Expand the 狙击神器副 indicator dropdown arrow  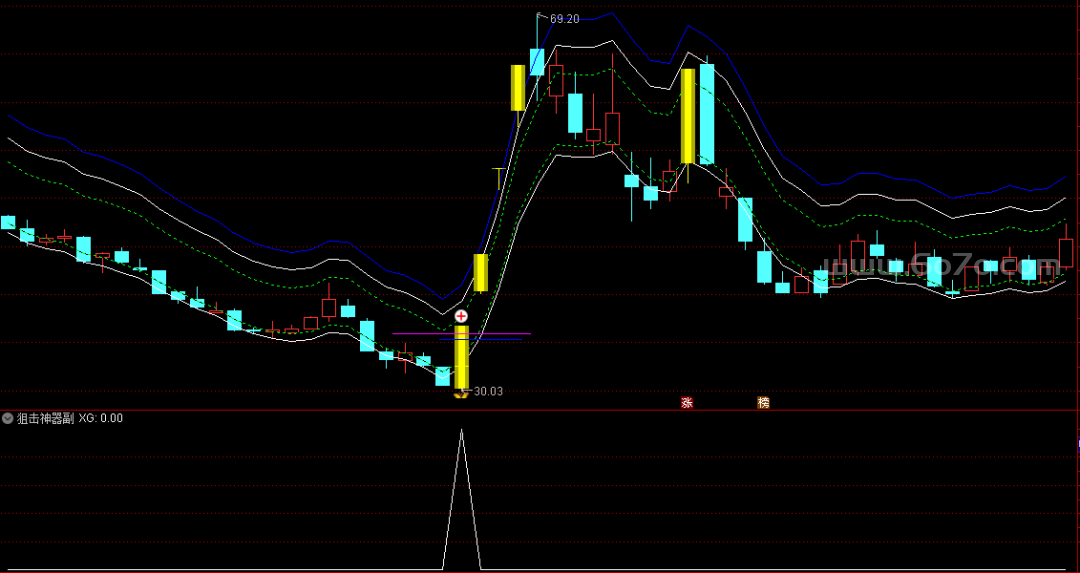coord(8,419)
